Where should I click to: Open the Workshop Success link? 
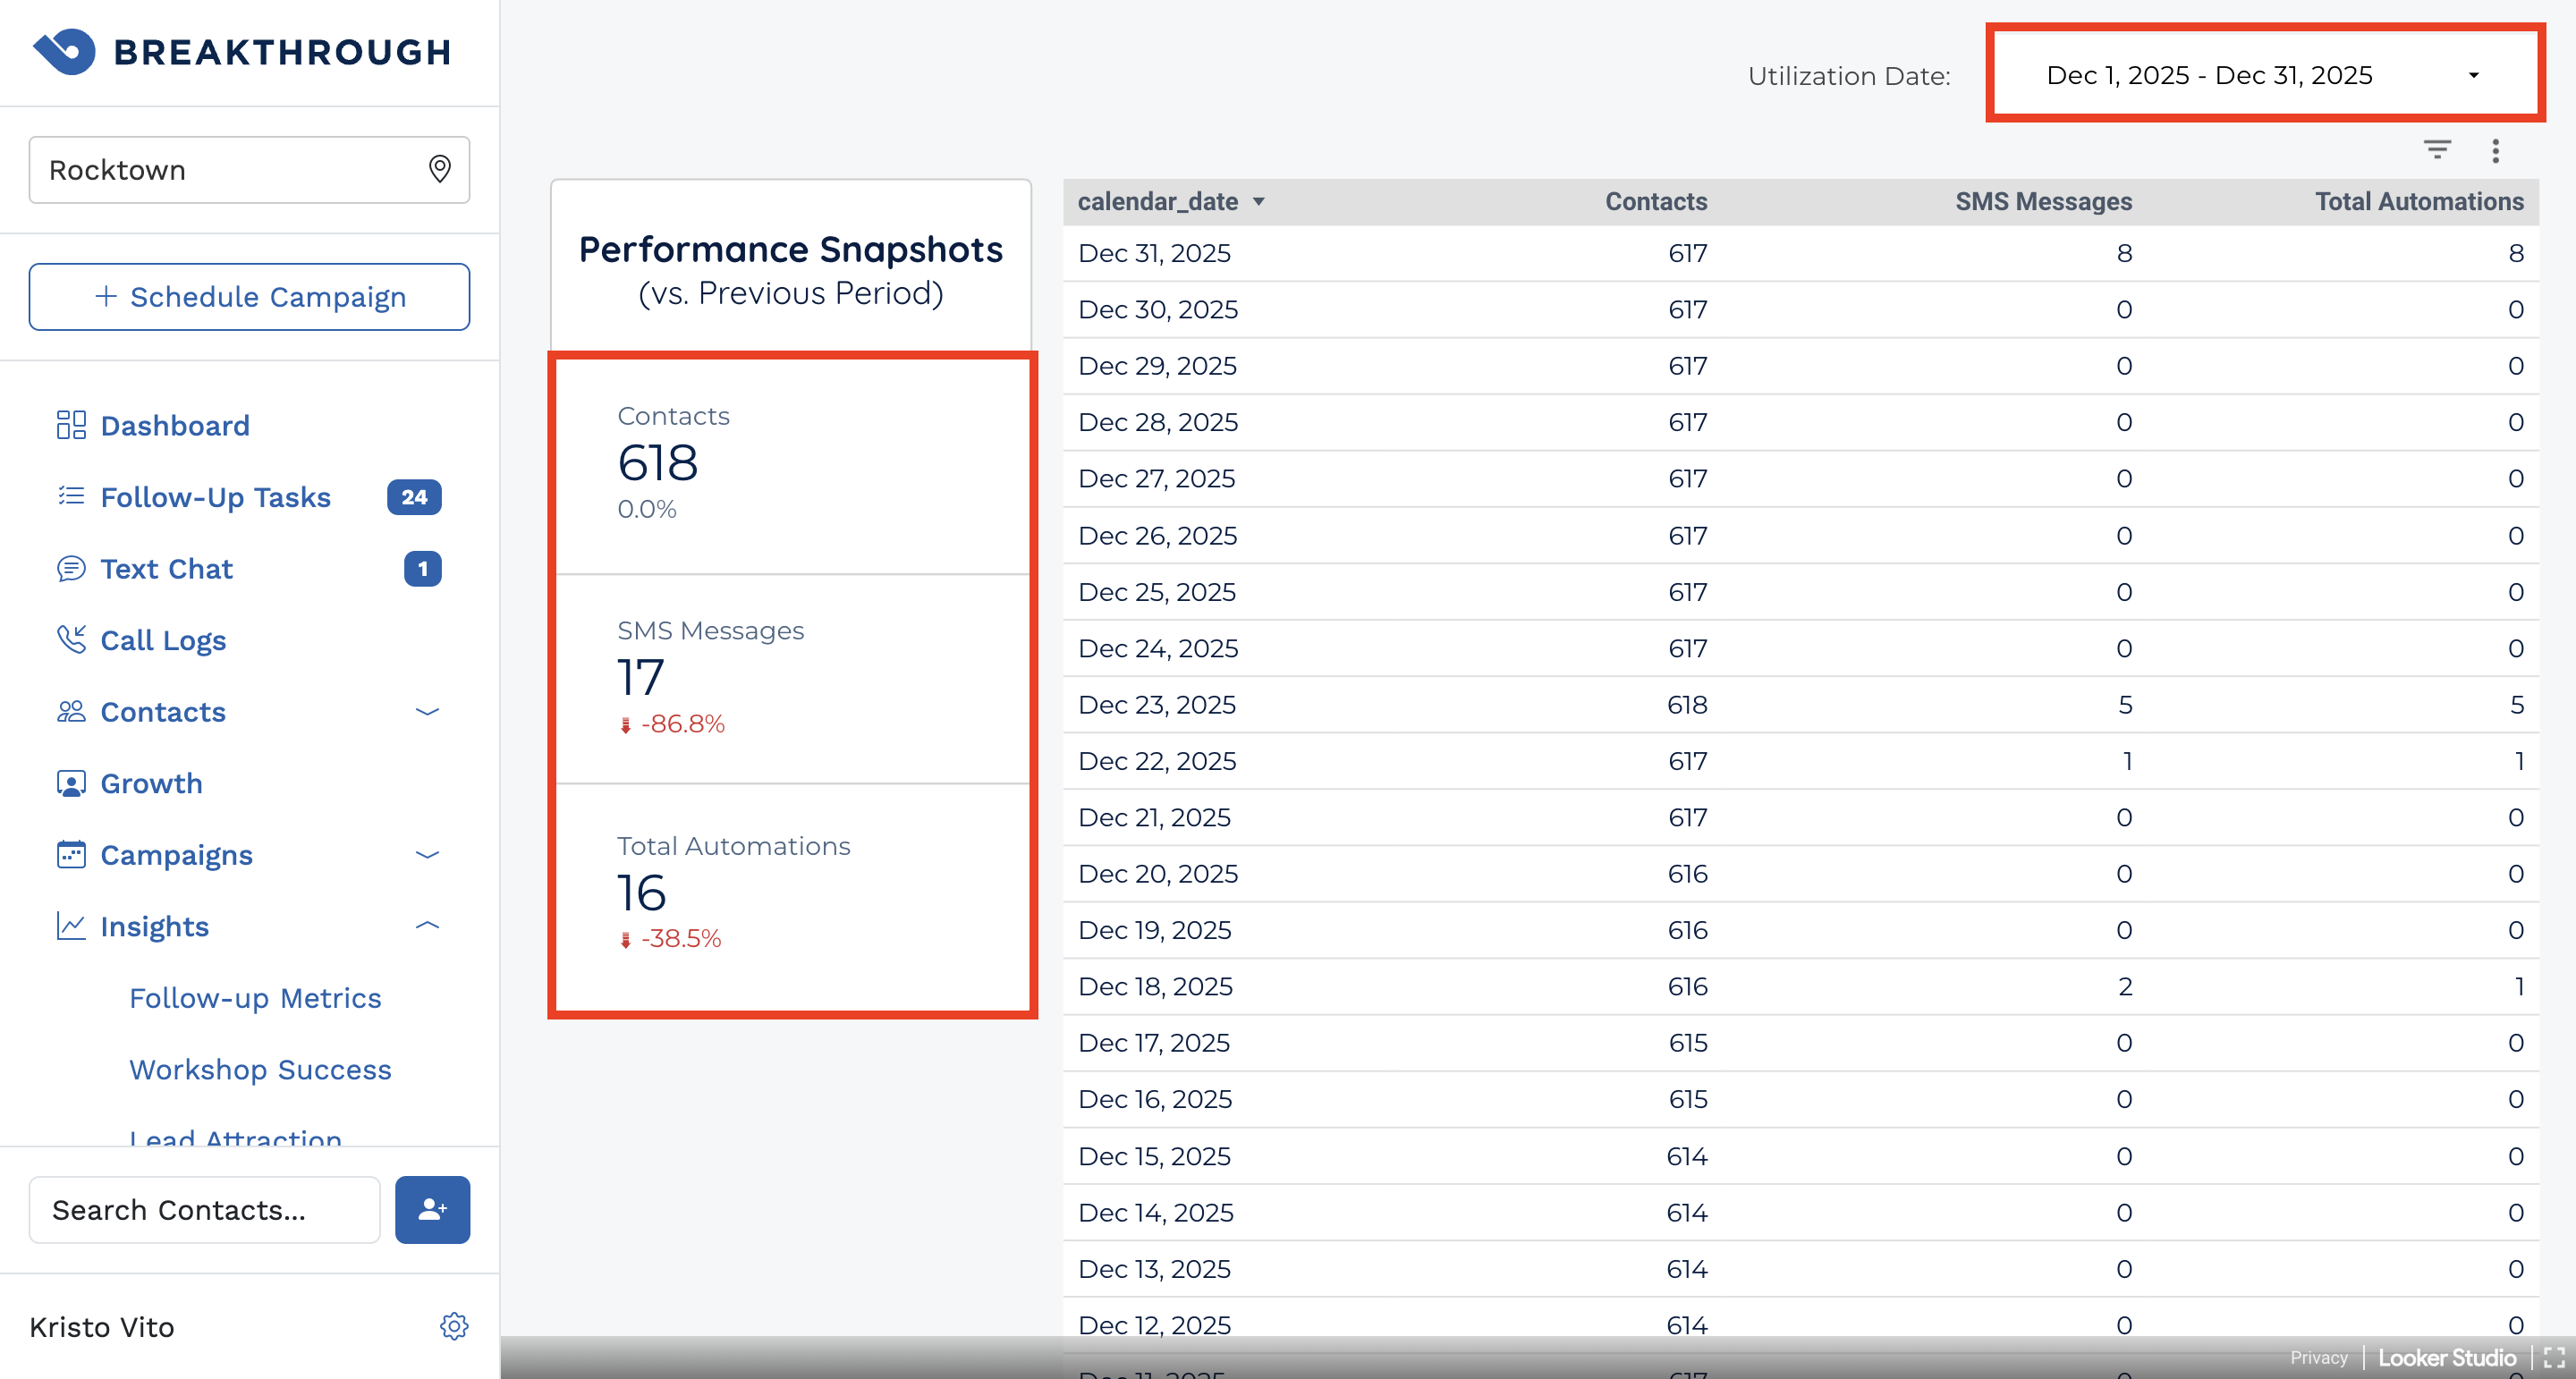[x=260, y=1069]
